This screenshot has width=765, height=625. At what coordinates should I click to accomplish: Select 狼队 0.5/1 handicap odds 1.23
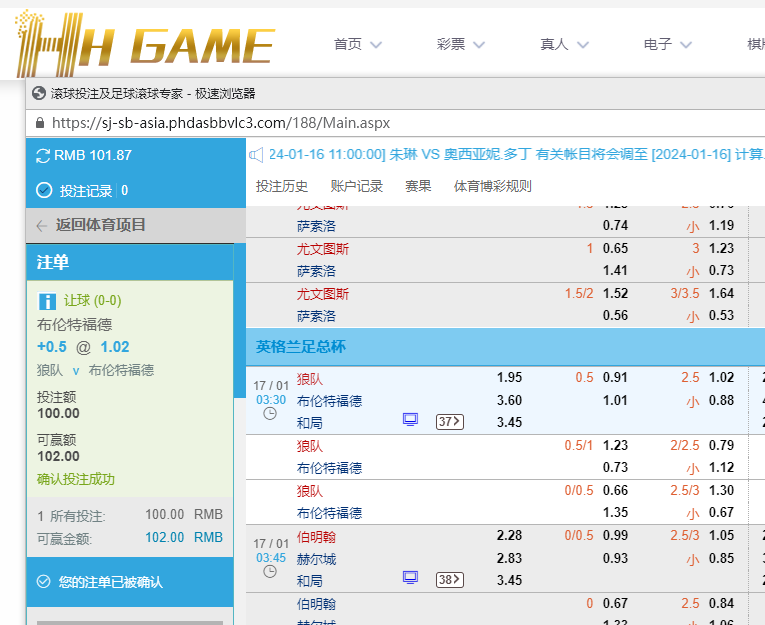coord(615,445)
